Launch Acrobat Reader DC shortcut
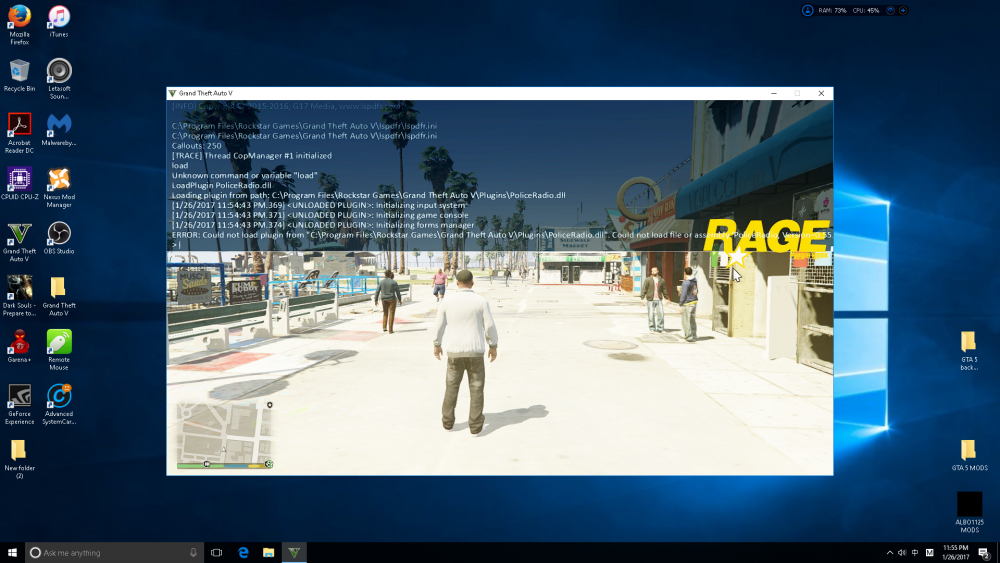This screenshot has height=563, width=1000. [19, 133]
